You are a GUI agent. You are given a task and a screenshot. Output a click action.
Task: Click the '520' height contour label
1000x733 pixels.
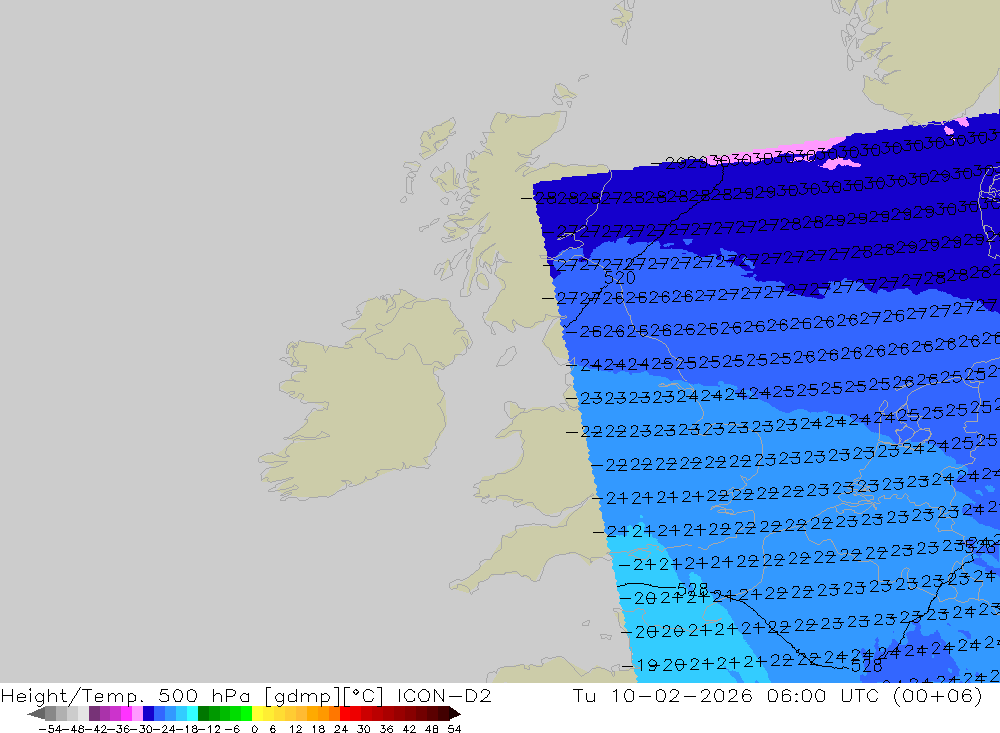tap(619, 278)
